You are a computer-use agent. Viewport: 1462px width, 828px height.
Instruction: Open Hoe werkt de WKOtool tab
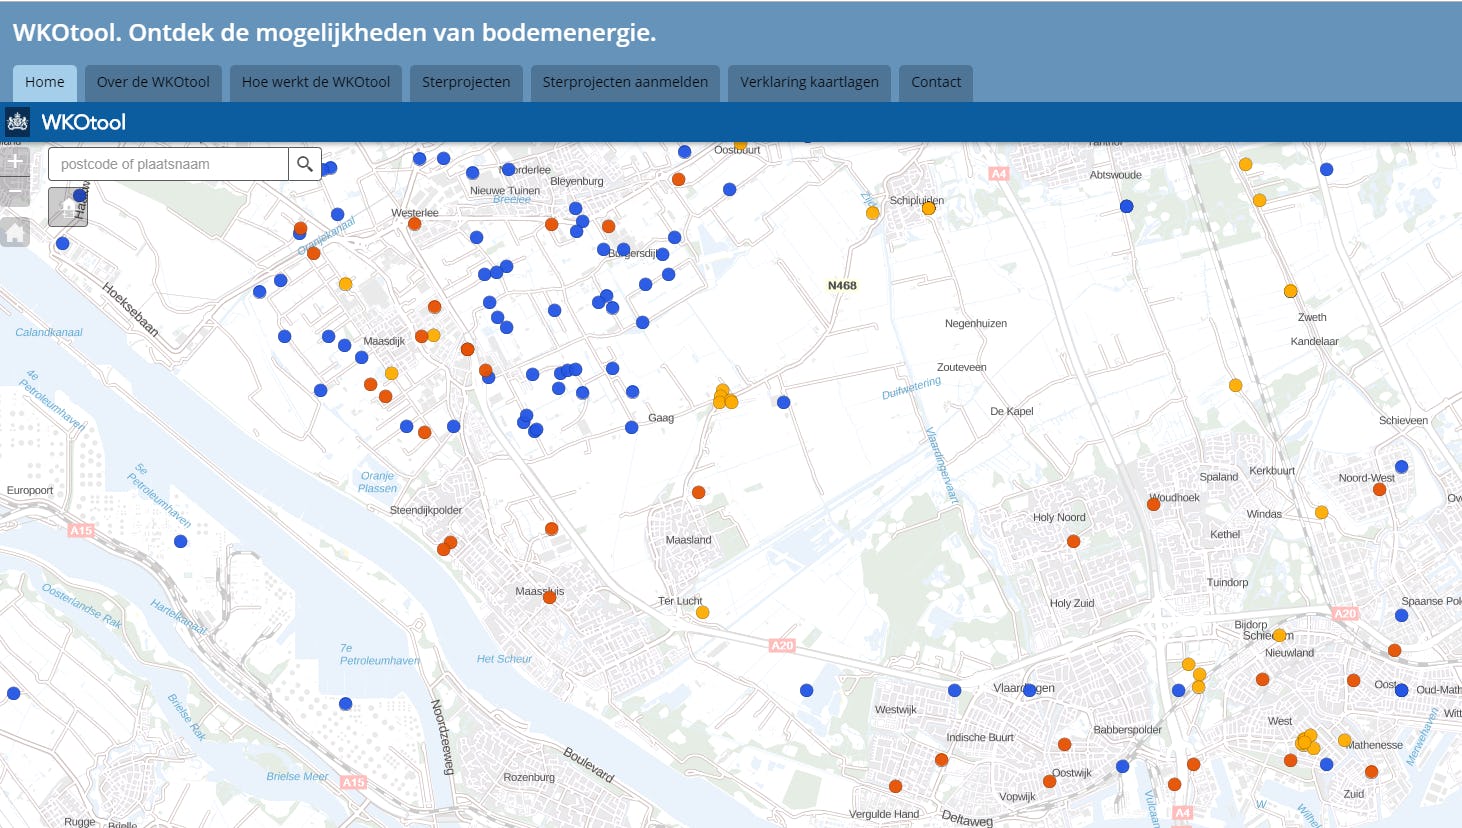pos(316,82)
